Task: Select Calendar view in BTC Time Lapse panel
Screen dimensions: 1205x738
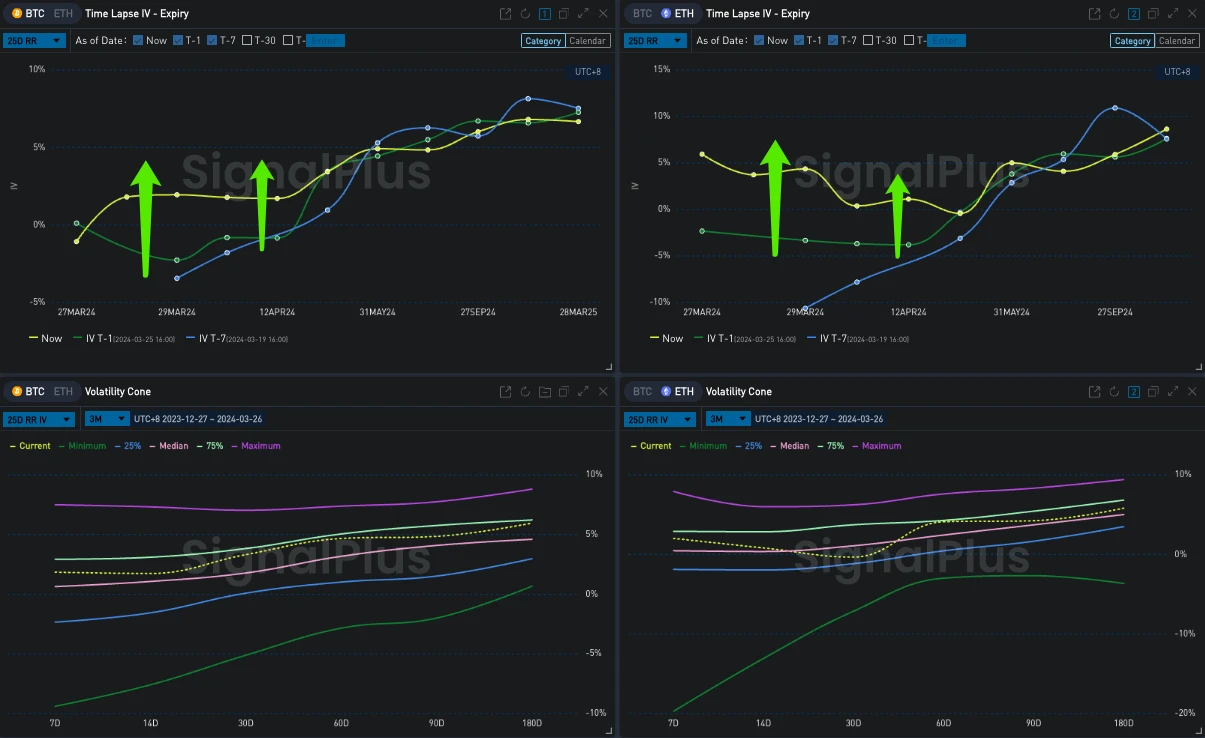Action: [587, 41]
